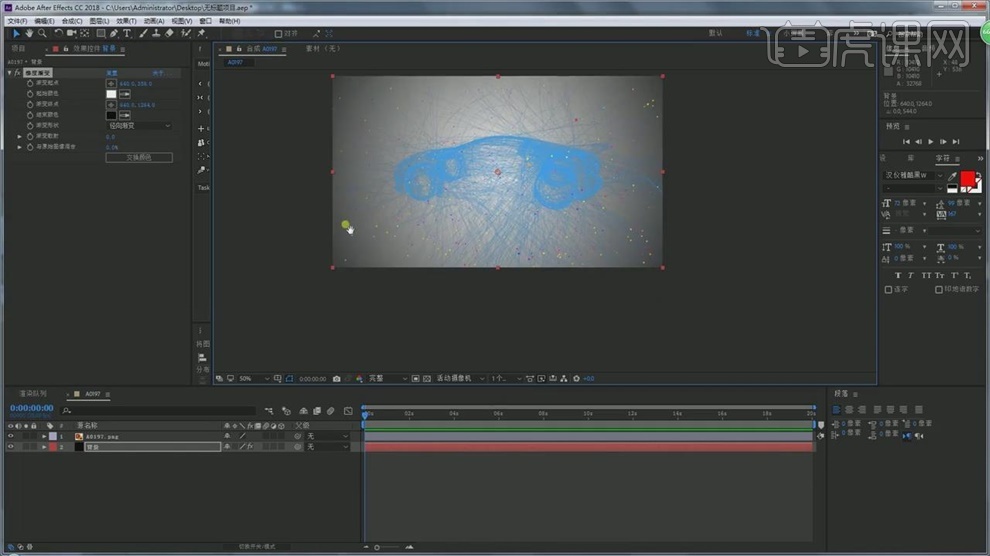This screenshot has width=990, height=556.
Task: Select the Eraser tool
Action: (169, 33)
